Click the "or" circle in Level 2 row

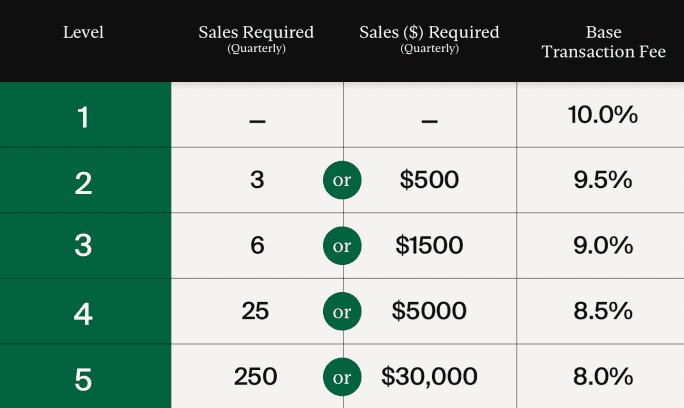pyautogui.click(x=342, y=181)
